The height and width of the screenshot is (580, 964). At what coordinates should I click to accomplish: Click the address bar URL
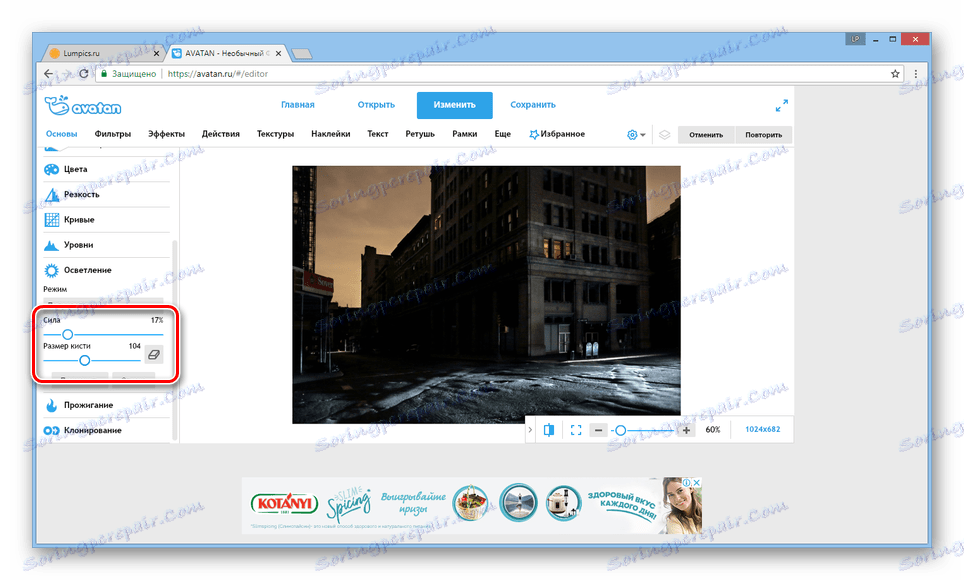click(218, 74)
